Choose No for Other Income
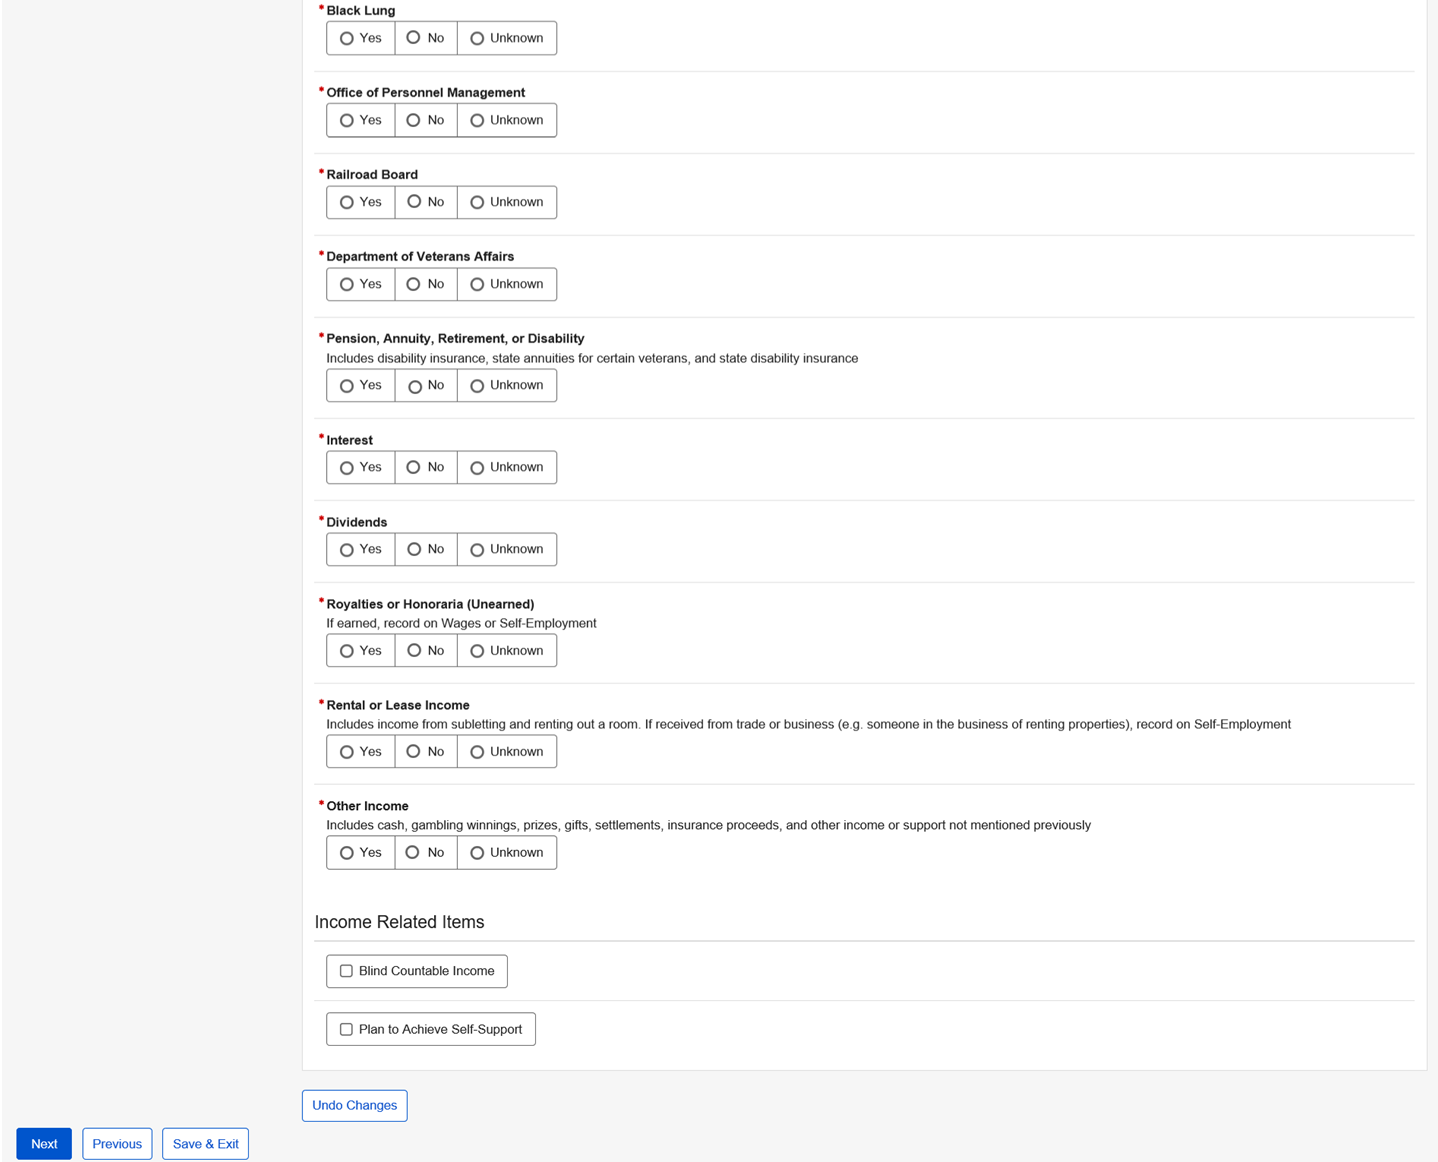 pyautogui.click(x=413, y=853)
